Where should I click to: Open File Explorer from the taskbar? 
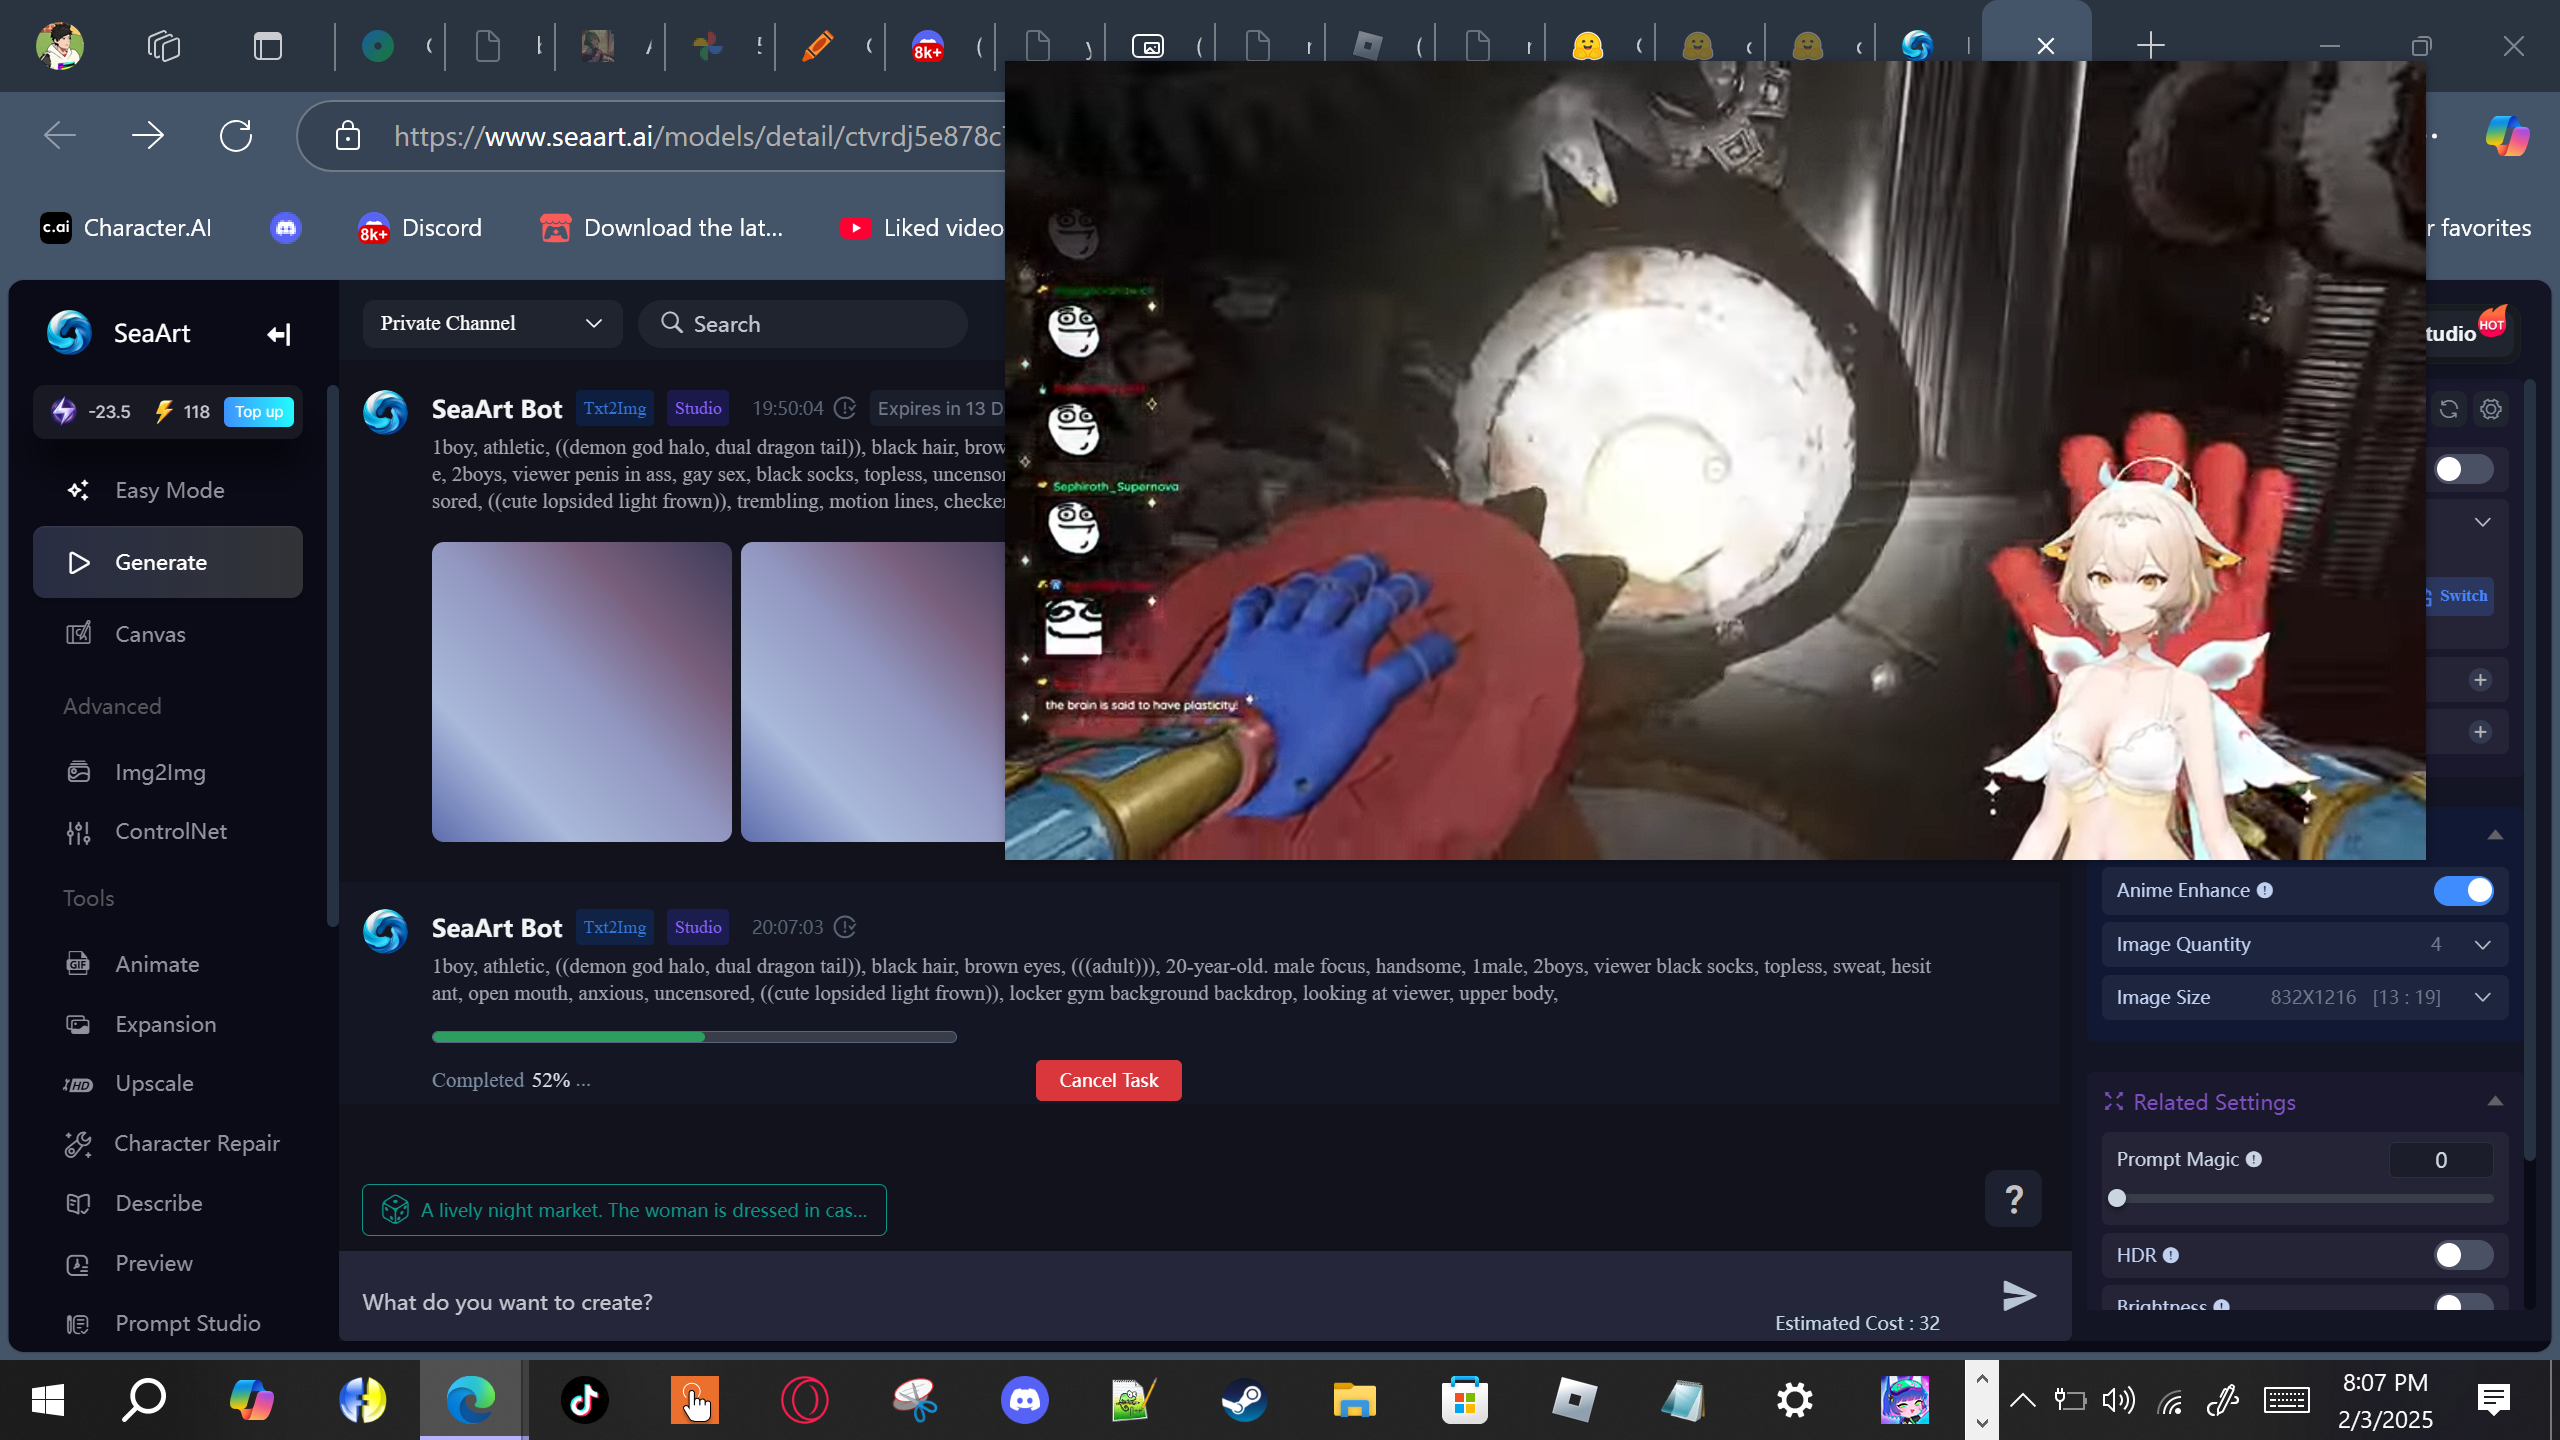(x=1354, y=1400)
